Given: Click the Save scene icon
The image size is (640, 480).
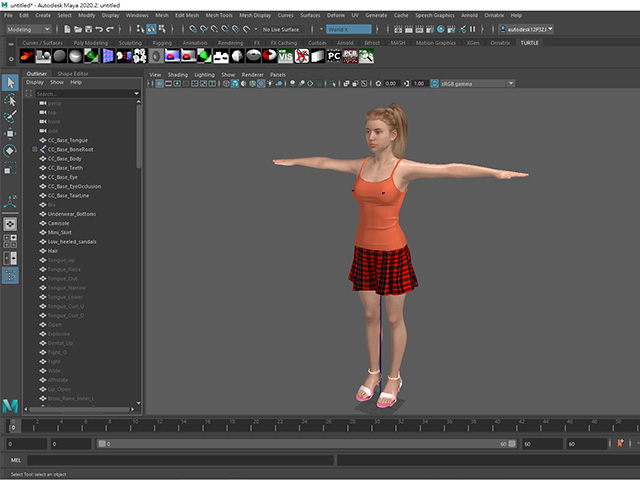Looking at the screenshot, I should (x=89, y=29).
